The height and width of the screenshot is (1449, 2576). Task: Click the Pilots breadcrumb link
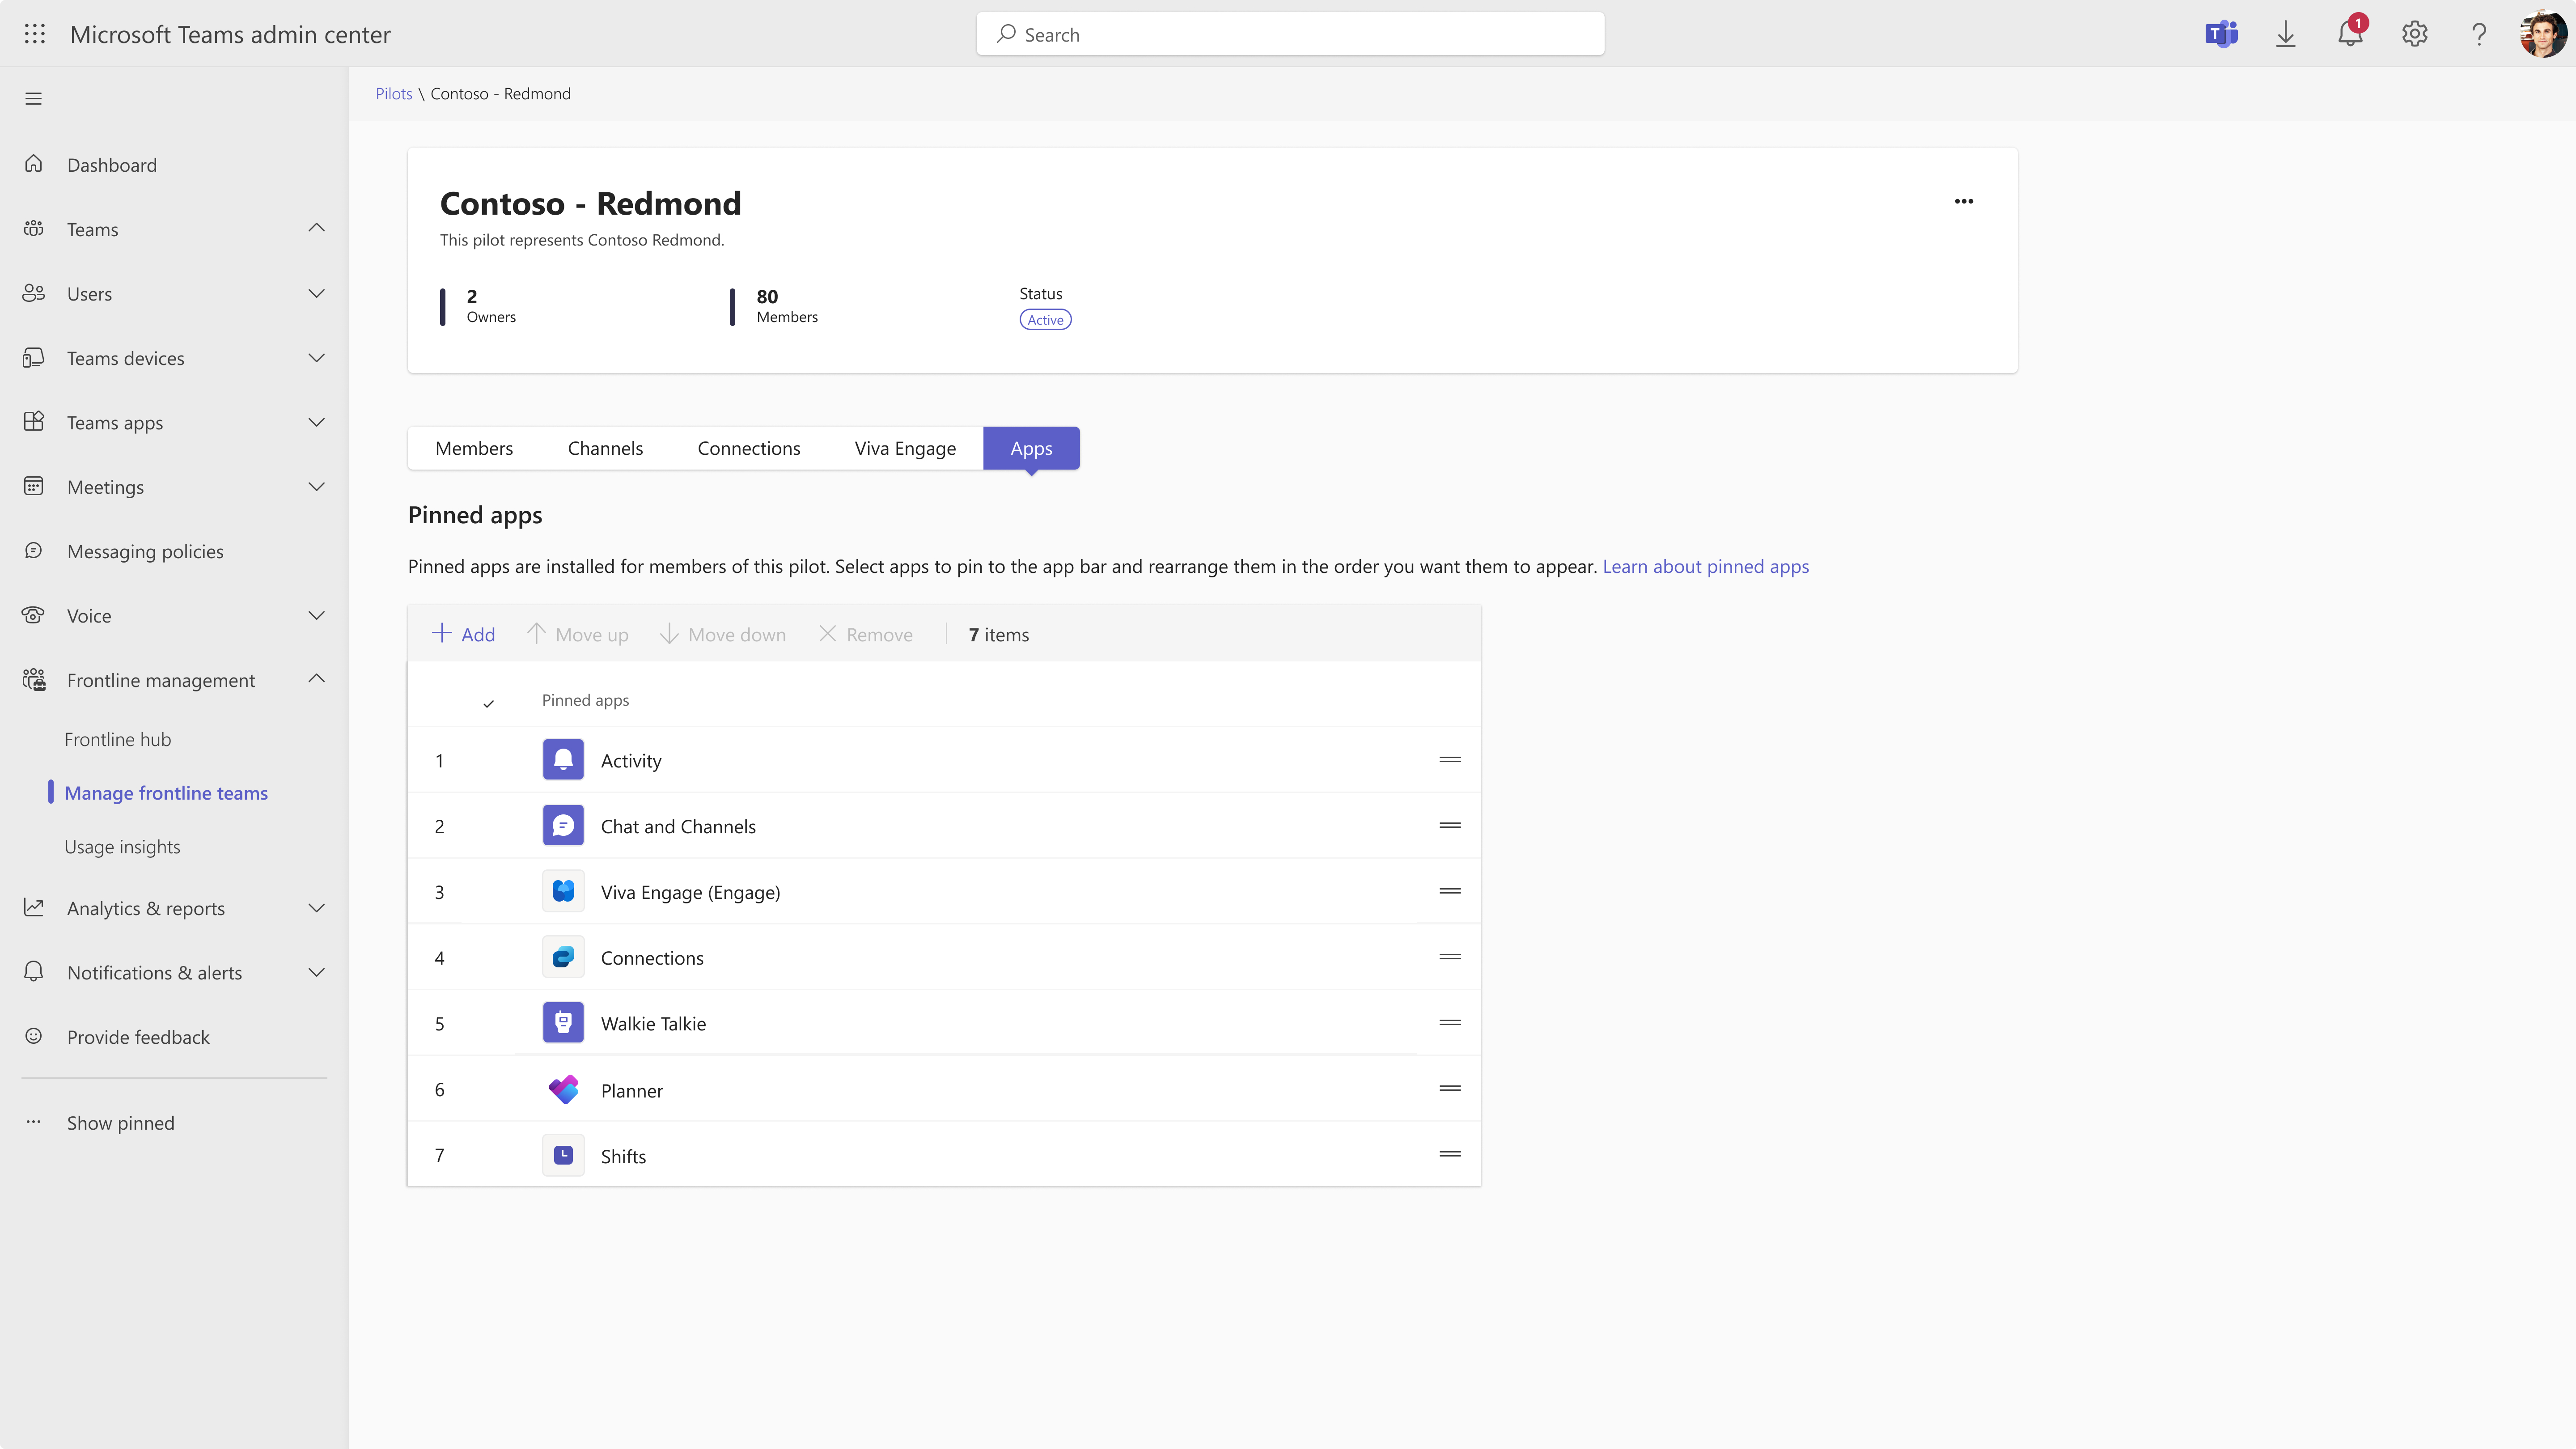393,93
